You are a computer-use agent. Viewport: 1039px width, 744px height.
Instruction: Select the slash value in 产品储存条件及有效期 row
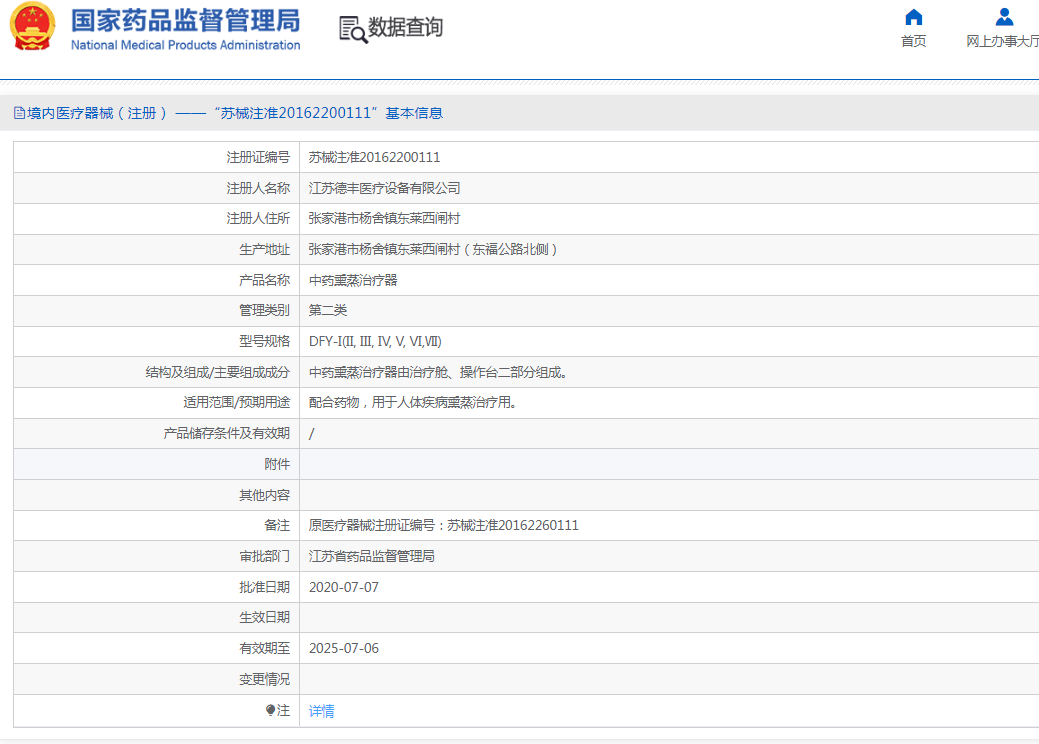coord(311,434)
